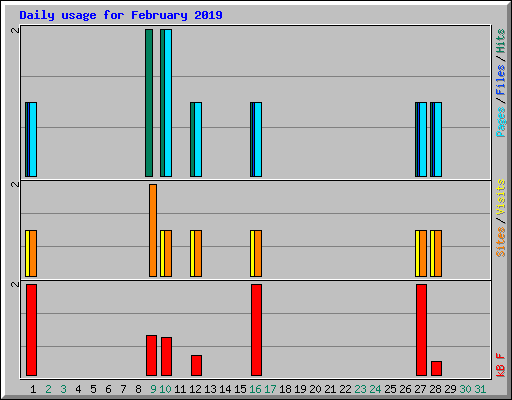This screenshot has height=400, width=512.
Task: Click the title "Daily usage for February 2019"
Action: [x=121, y=15]
